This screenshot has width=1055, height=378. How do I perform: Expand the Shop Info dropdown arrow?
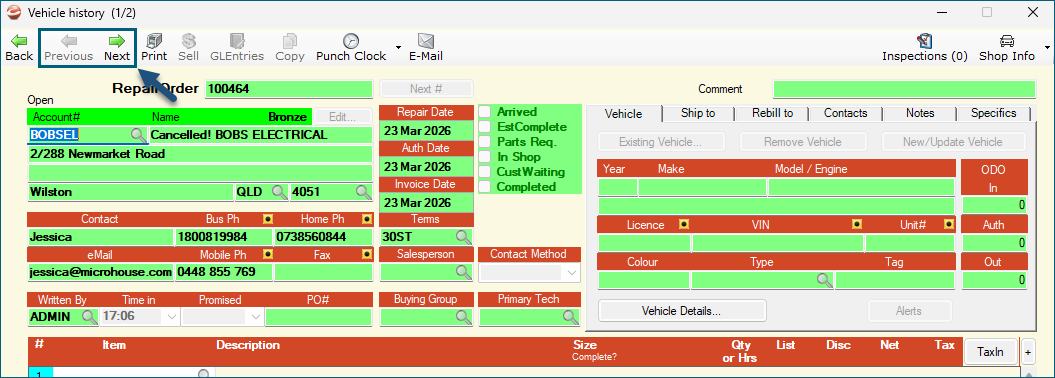coord(1047,48)
